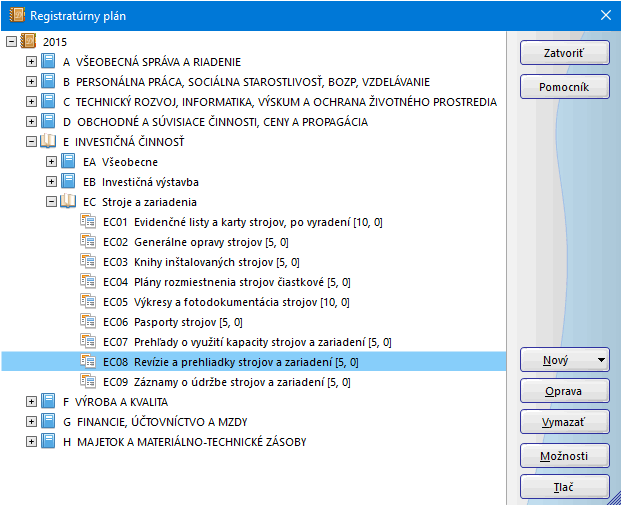Click the document icon for EC06 Pasporty strojov

click(x=88, y=322)
